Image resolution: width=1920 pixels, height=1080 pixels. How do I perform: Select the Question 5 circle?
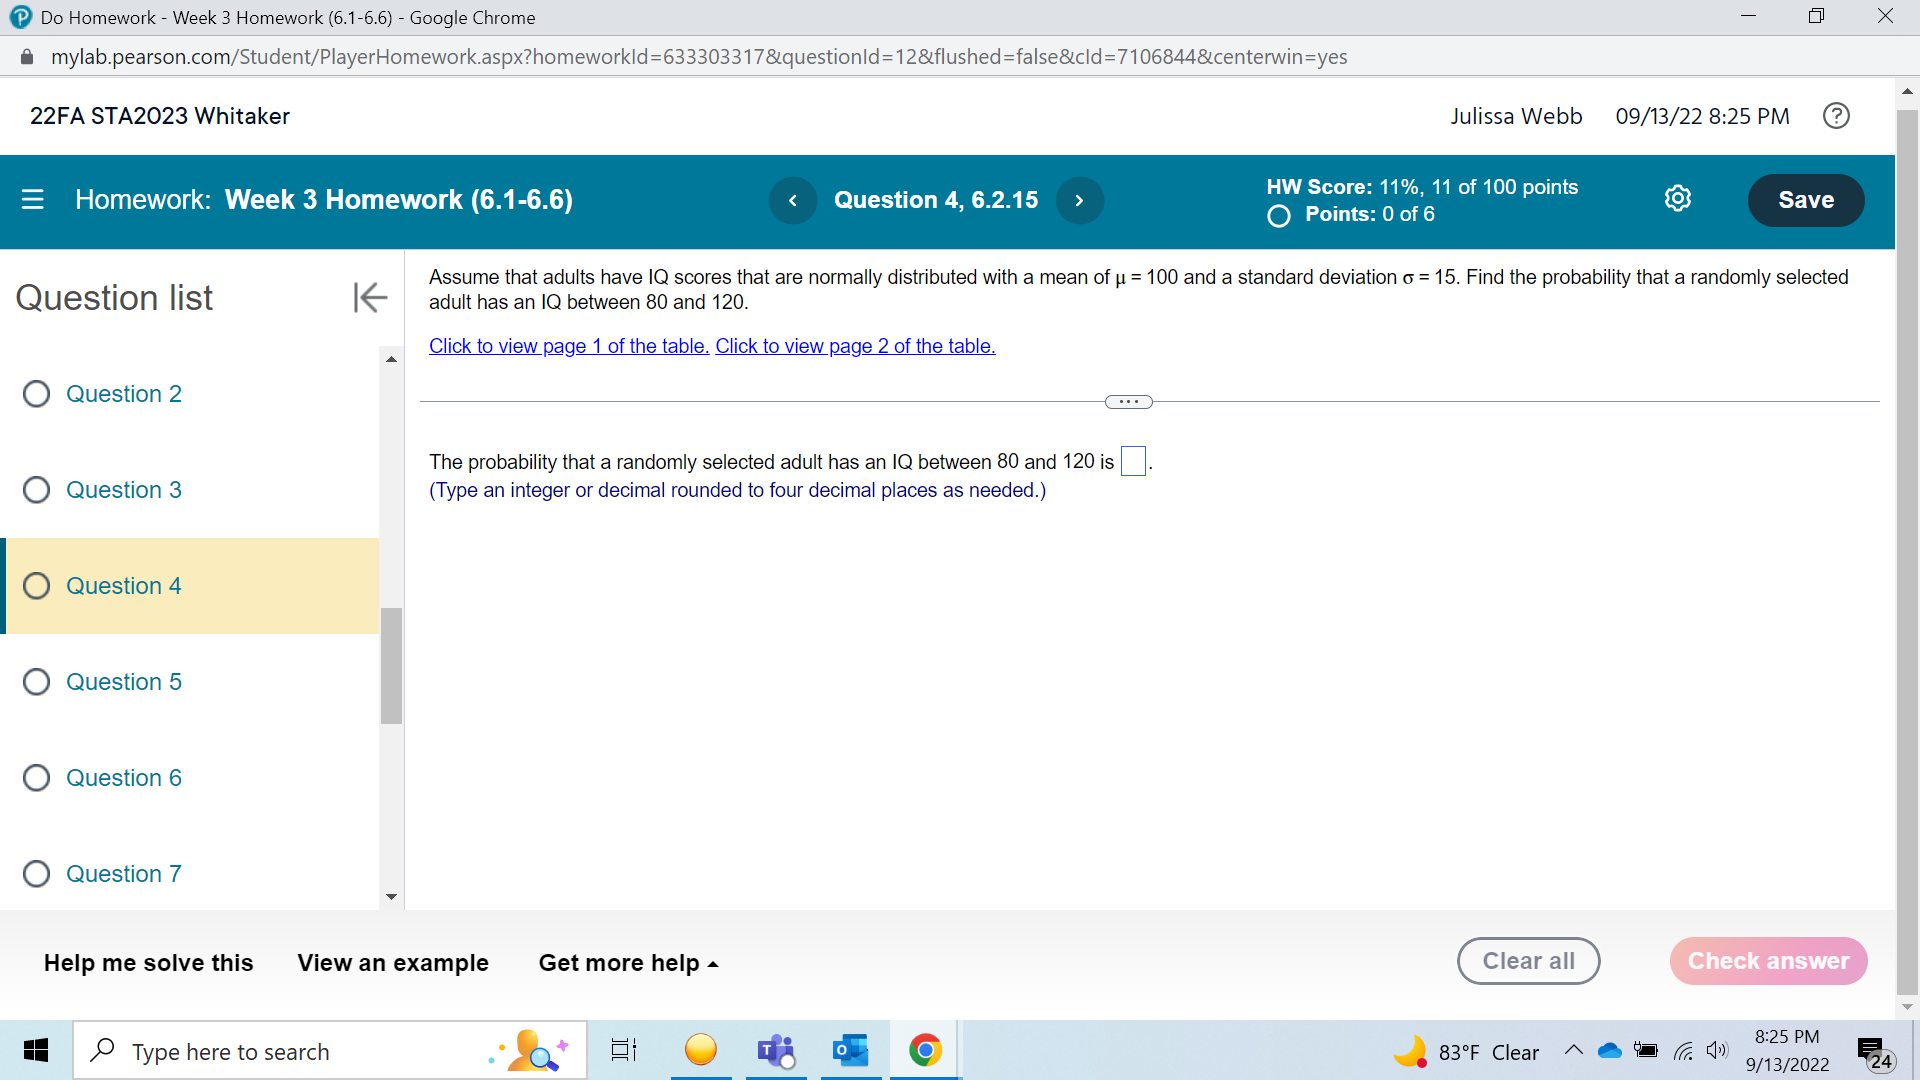tap(37, 682)
